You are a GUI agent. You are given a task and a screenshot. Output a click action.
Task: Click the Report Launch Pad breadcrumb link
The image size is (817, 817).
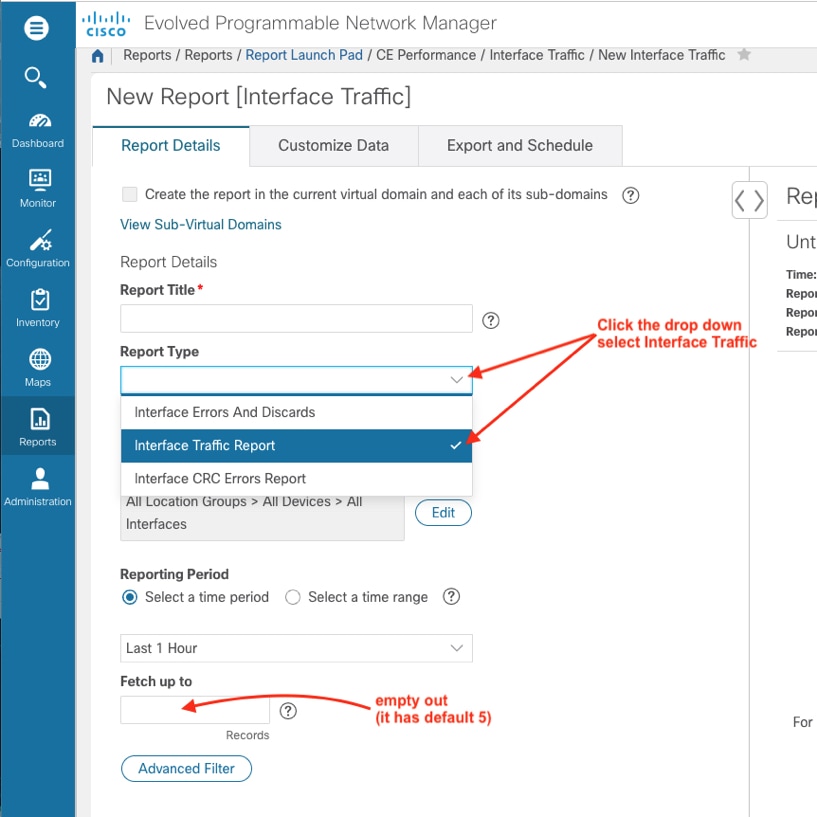point(304,55)
